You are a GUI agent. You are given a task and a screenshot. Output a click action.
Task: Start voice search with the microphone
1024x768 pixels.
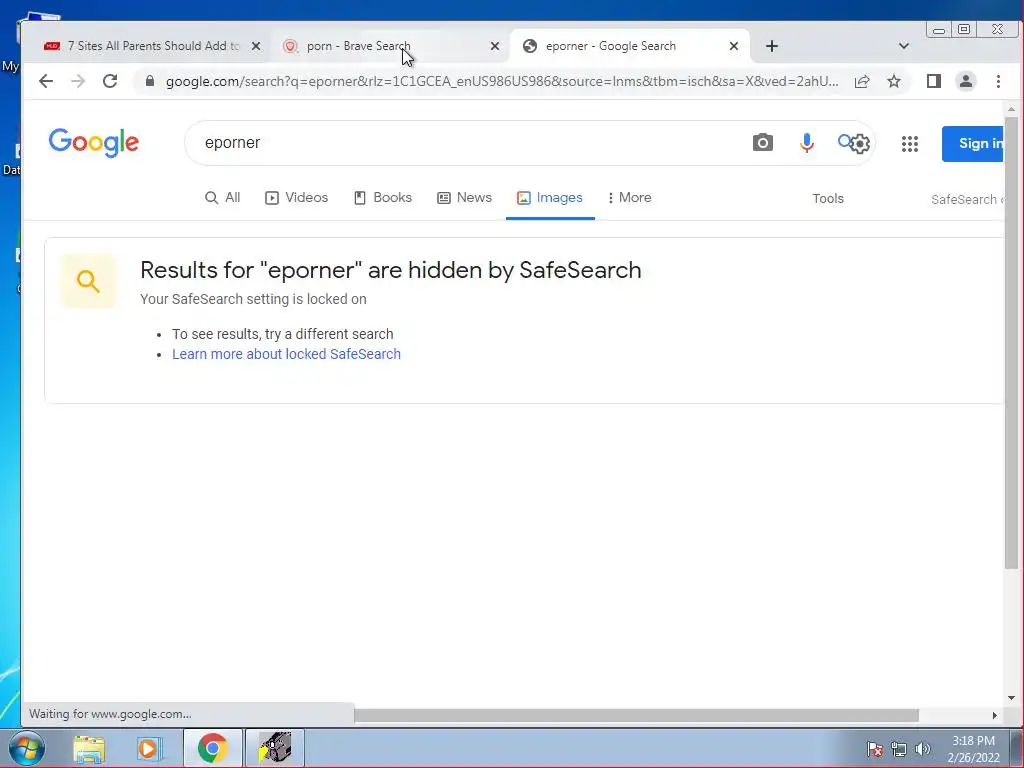pos(807,142)
